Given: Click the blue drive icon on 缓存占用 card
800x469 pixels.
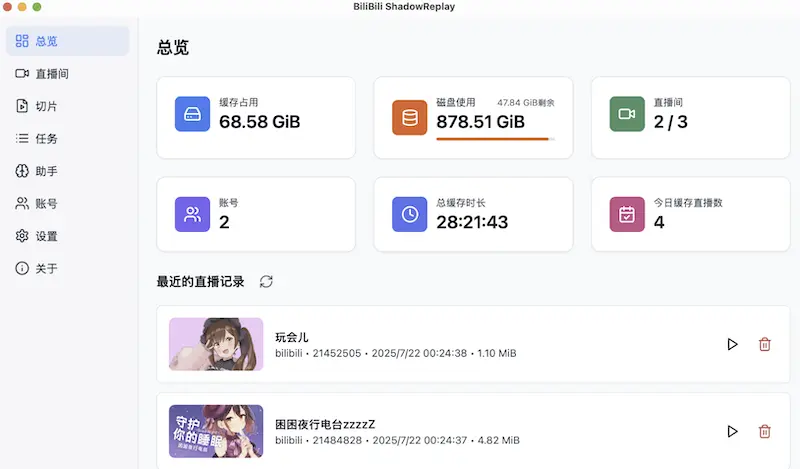Looking at the screenshot, I should [x=192, y=114].
